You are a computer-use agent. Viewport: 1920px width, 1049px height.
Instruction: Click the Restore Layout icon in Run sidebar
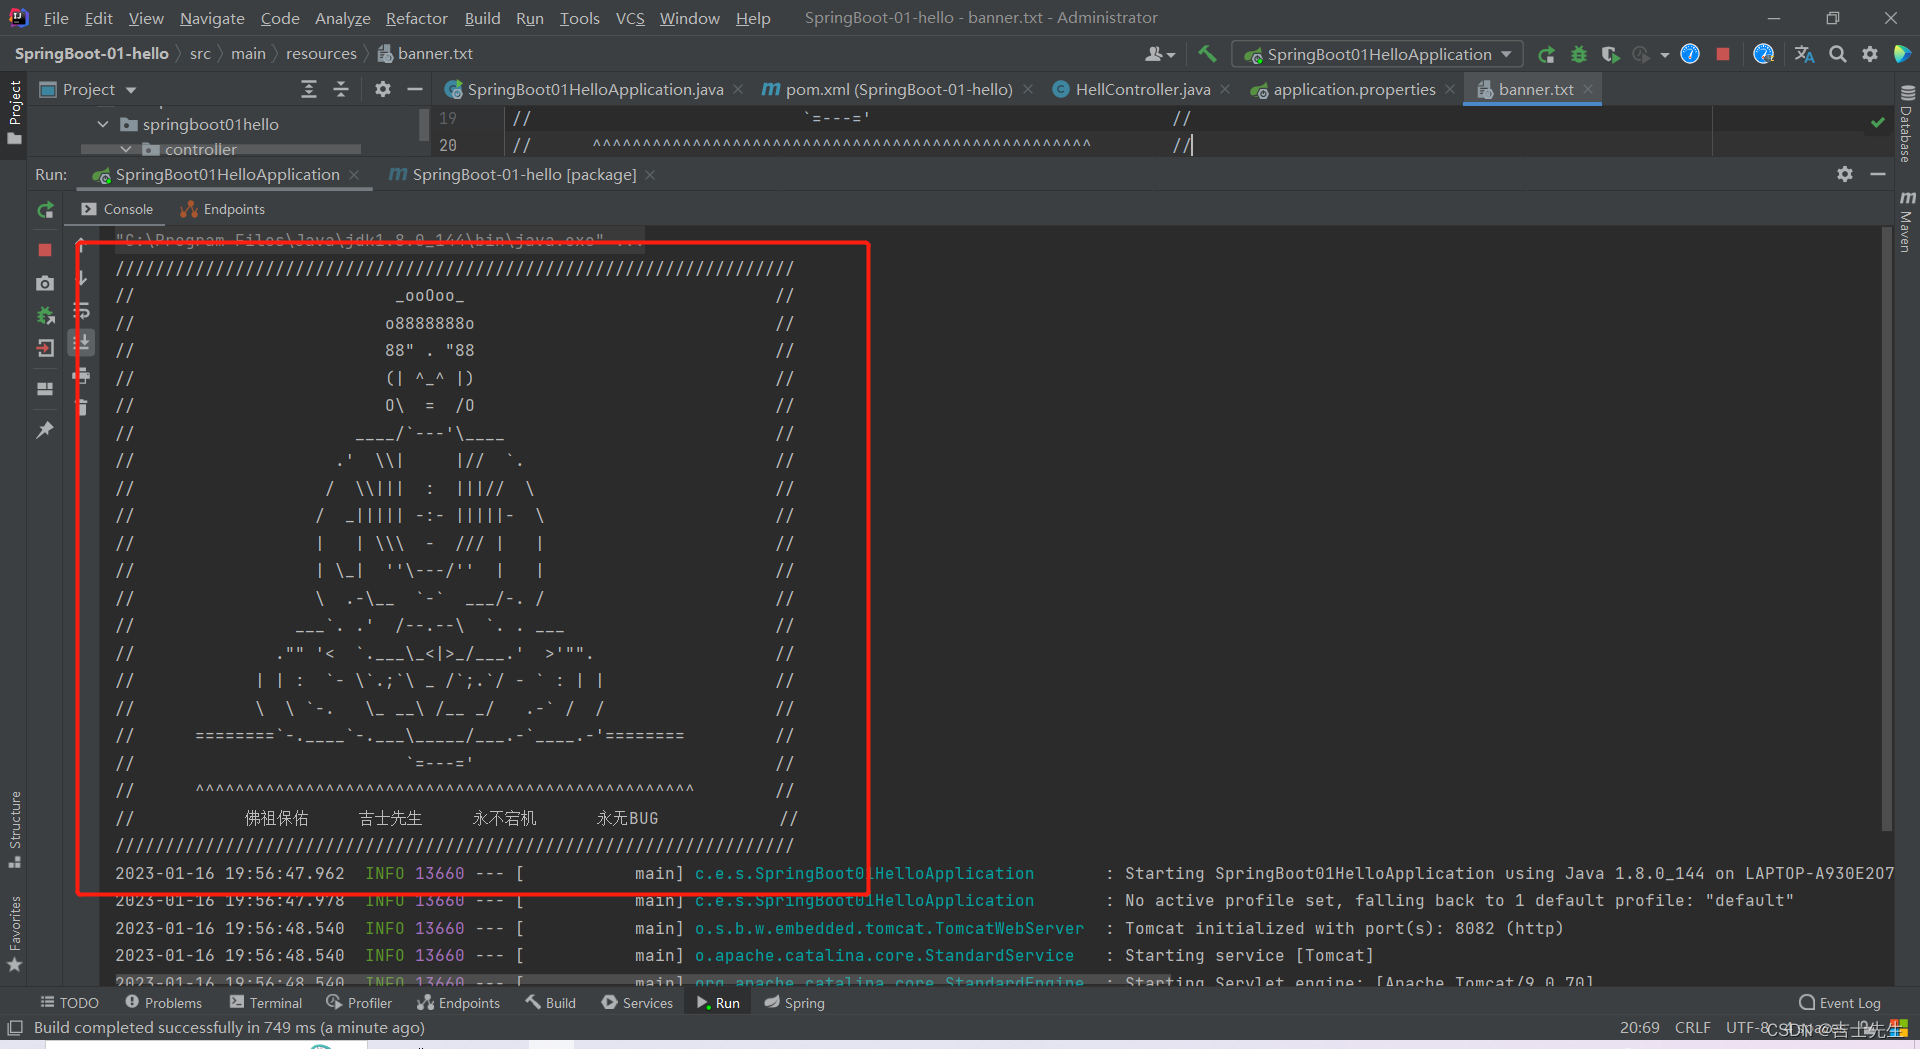pyautogui.click(x=45, y=389)
